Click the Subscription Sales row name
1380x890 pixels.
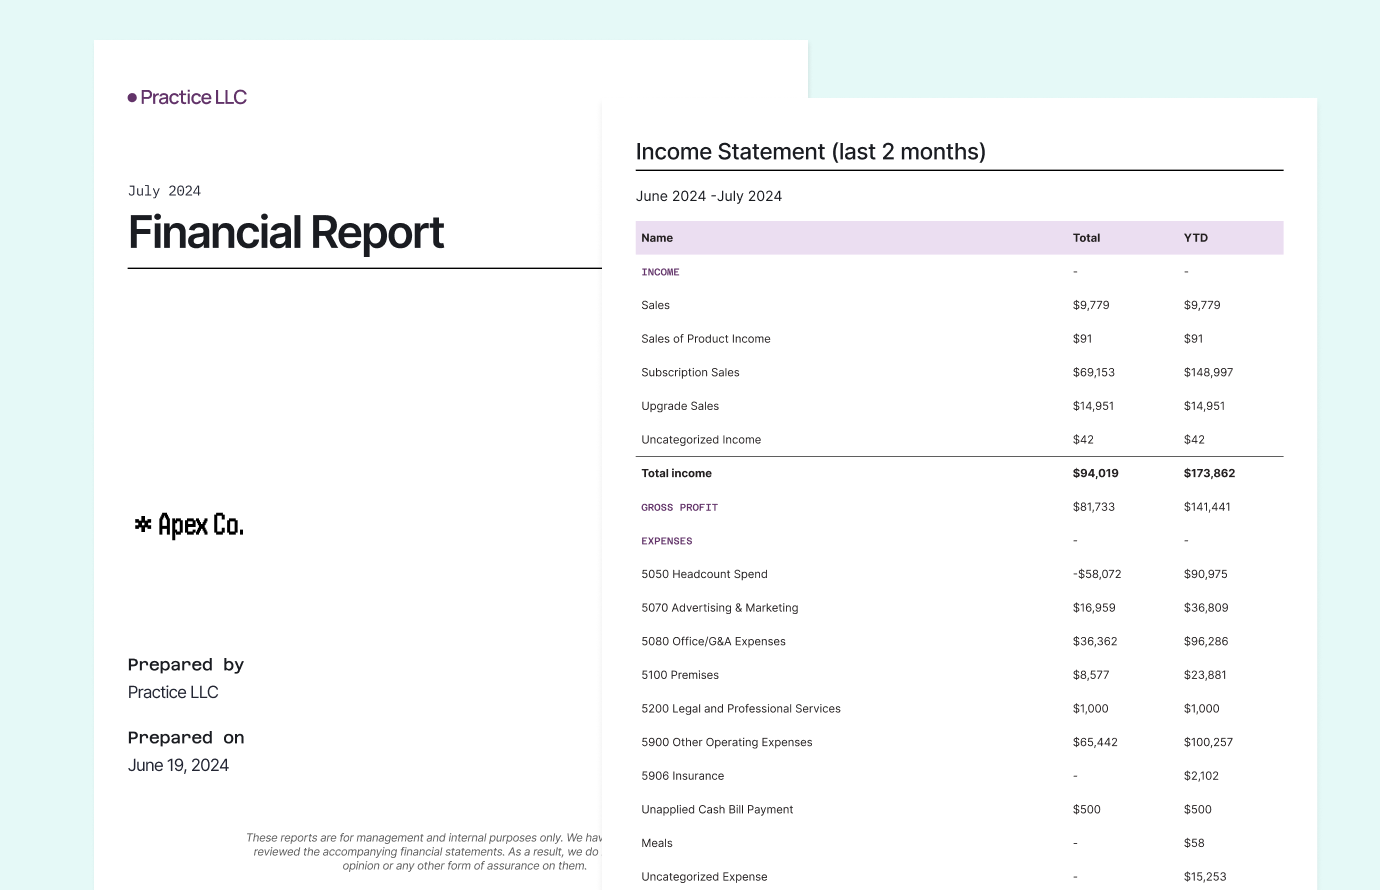coord(690,372)
